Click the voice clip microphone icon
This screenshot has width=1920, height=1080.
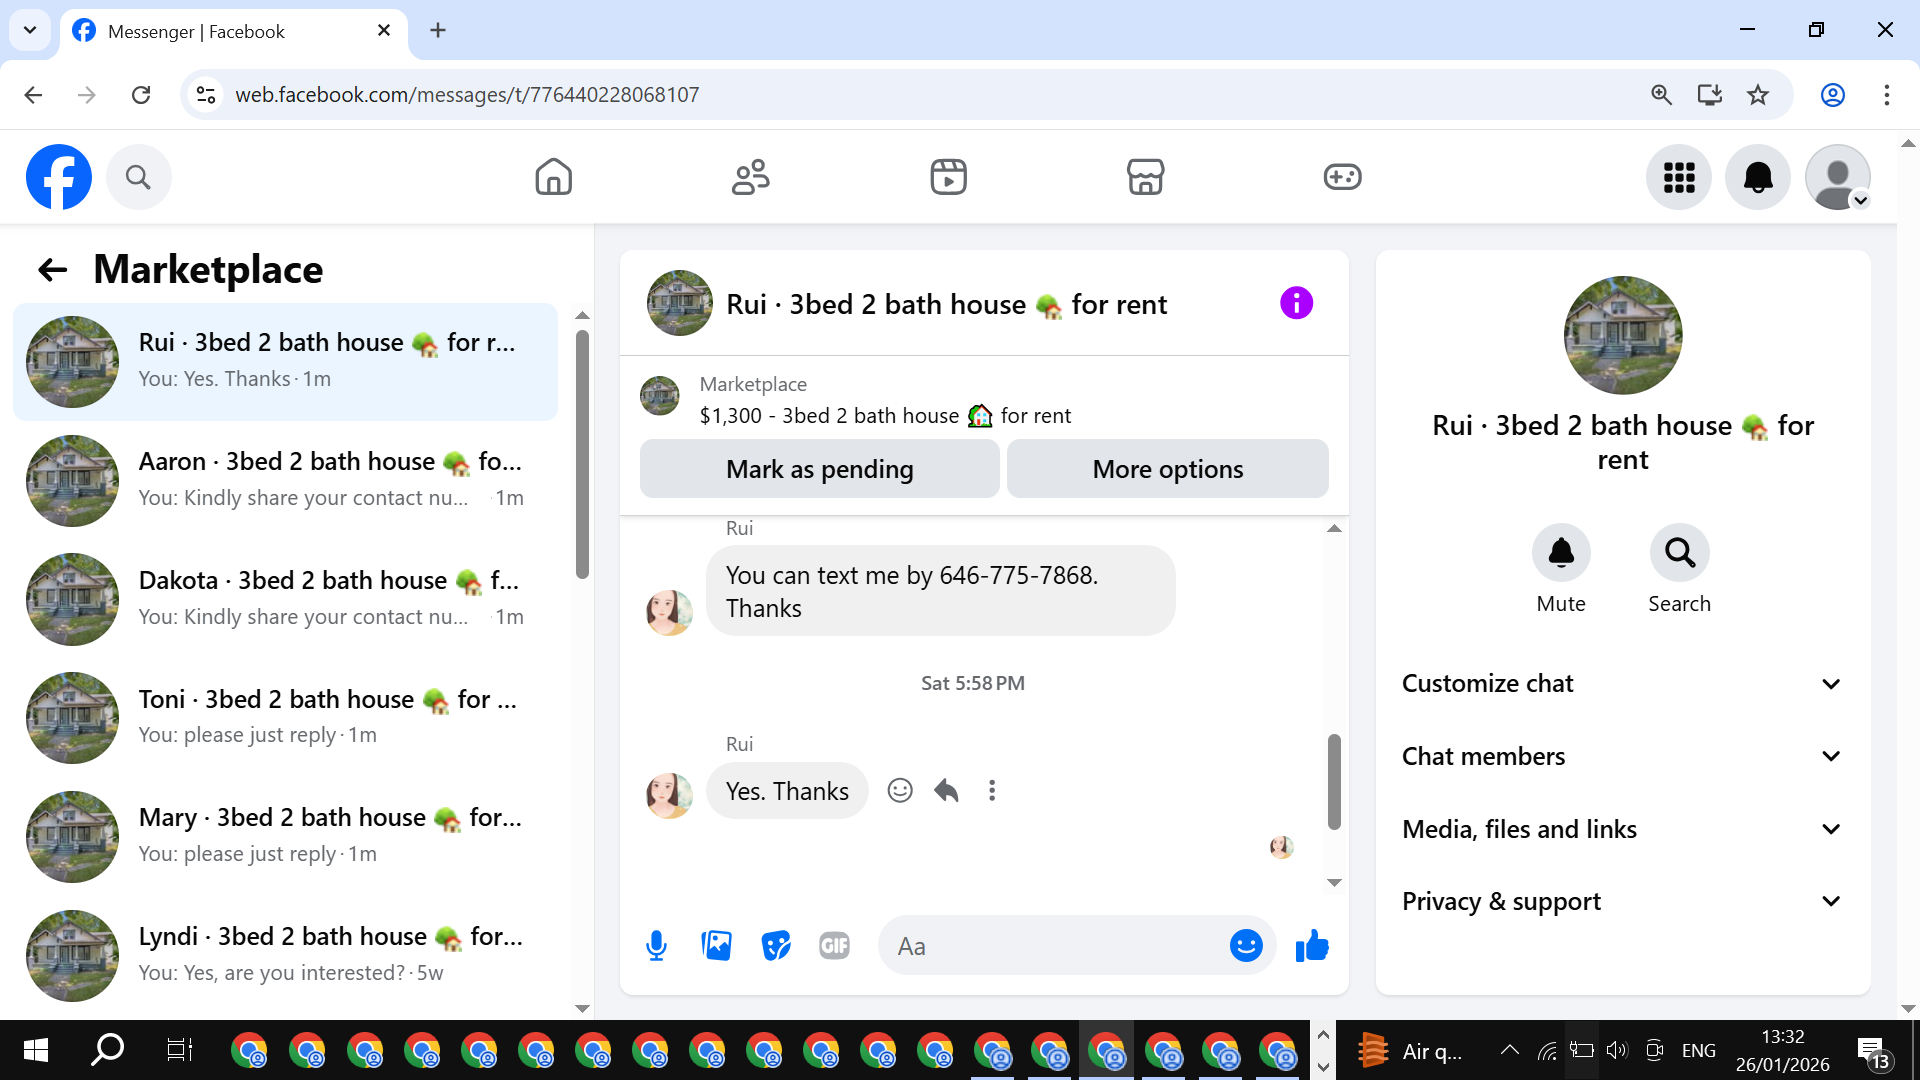656,946
